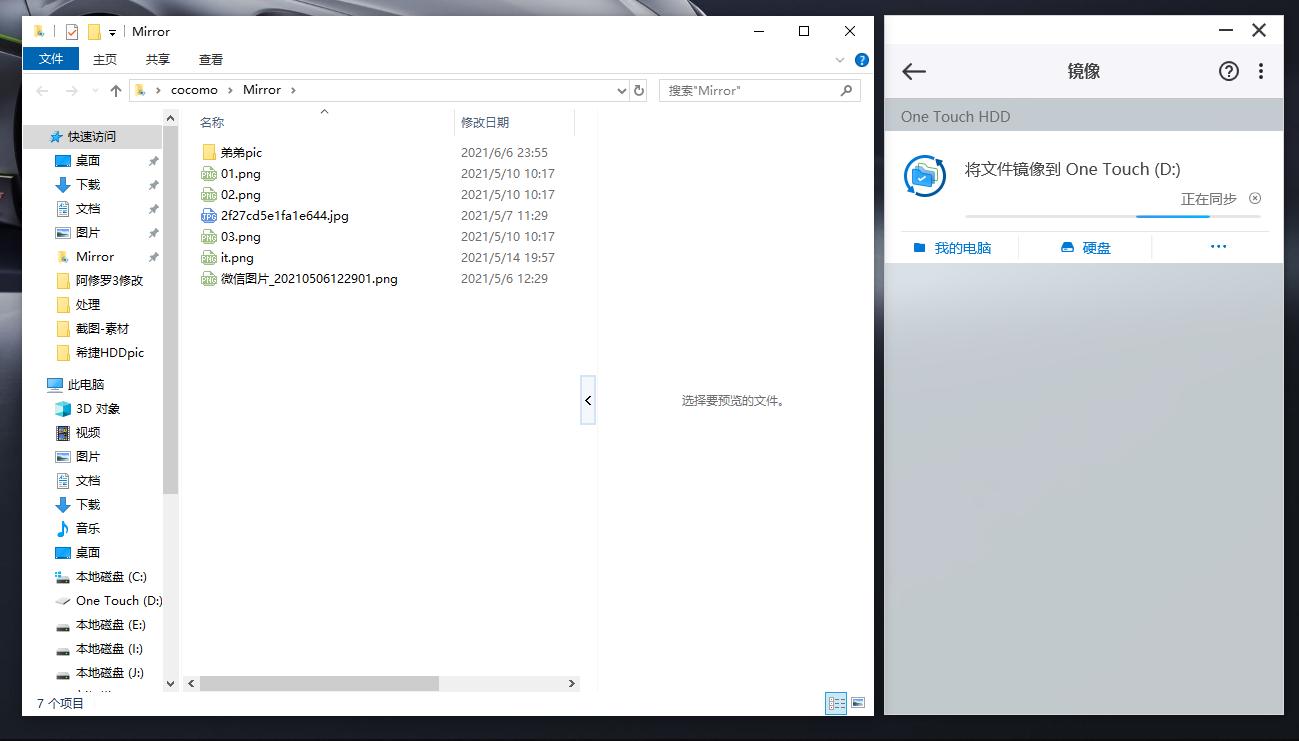The image size is (1299, 741).
Task: Switch to details view layout
Action: [x=836, y=703]
